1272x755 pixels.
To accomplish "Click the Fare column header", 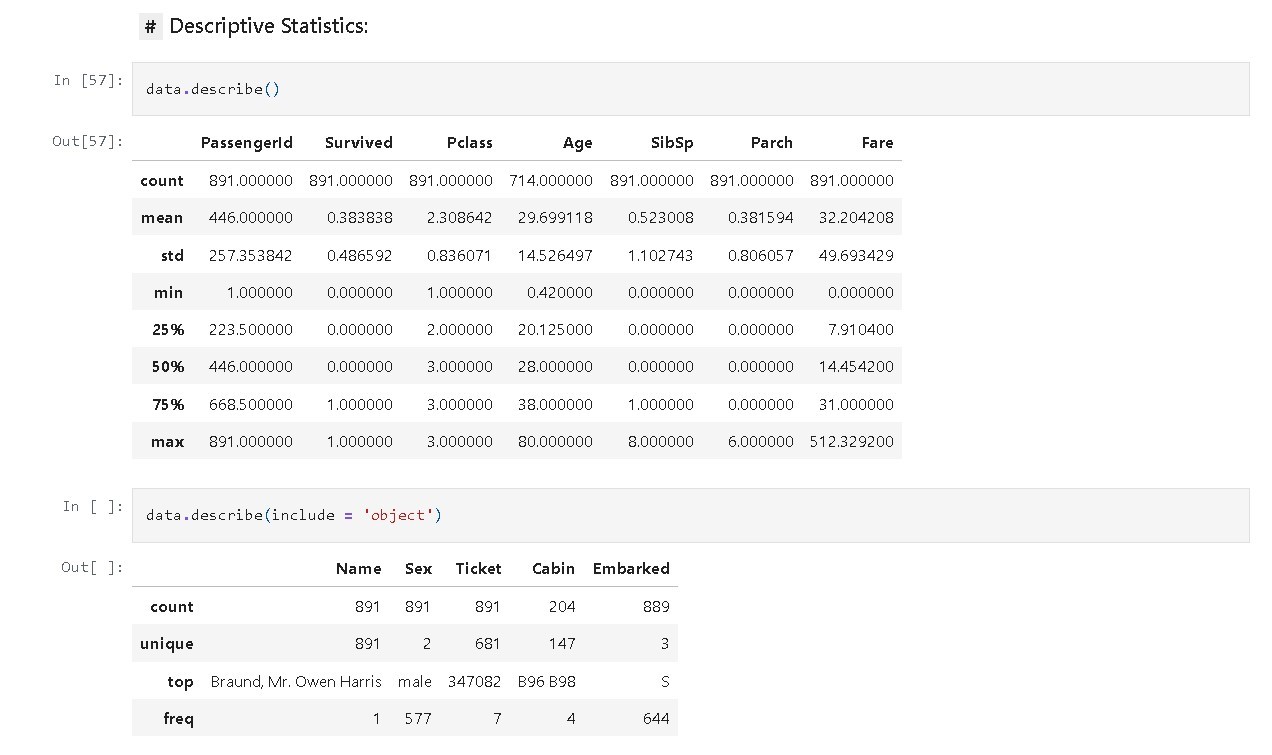I will coord(877,143).
